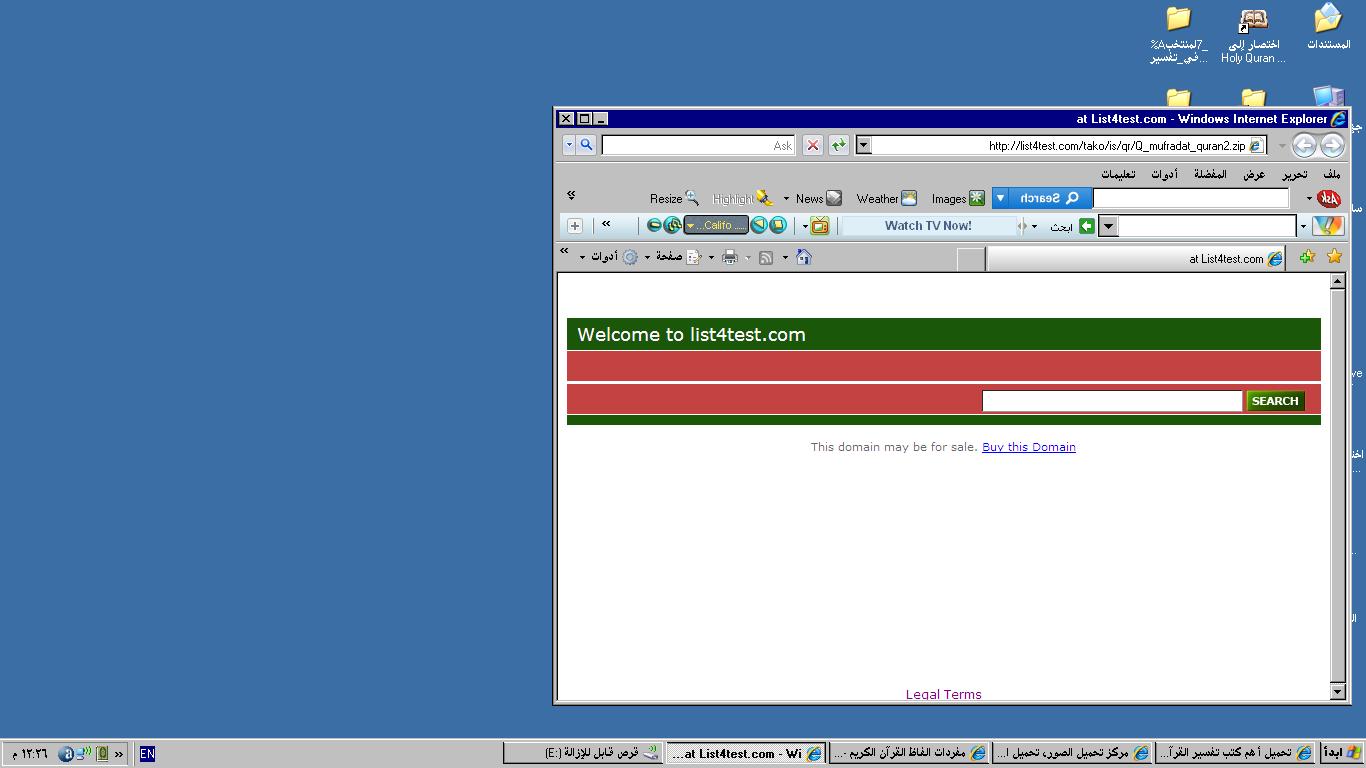Click the Favorites star icon
The height and width of the screenshot is (768, 1366).
coord(1334,257)
